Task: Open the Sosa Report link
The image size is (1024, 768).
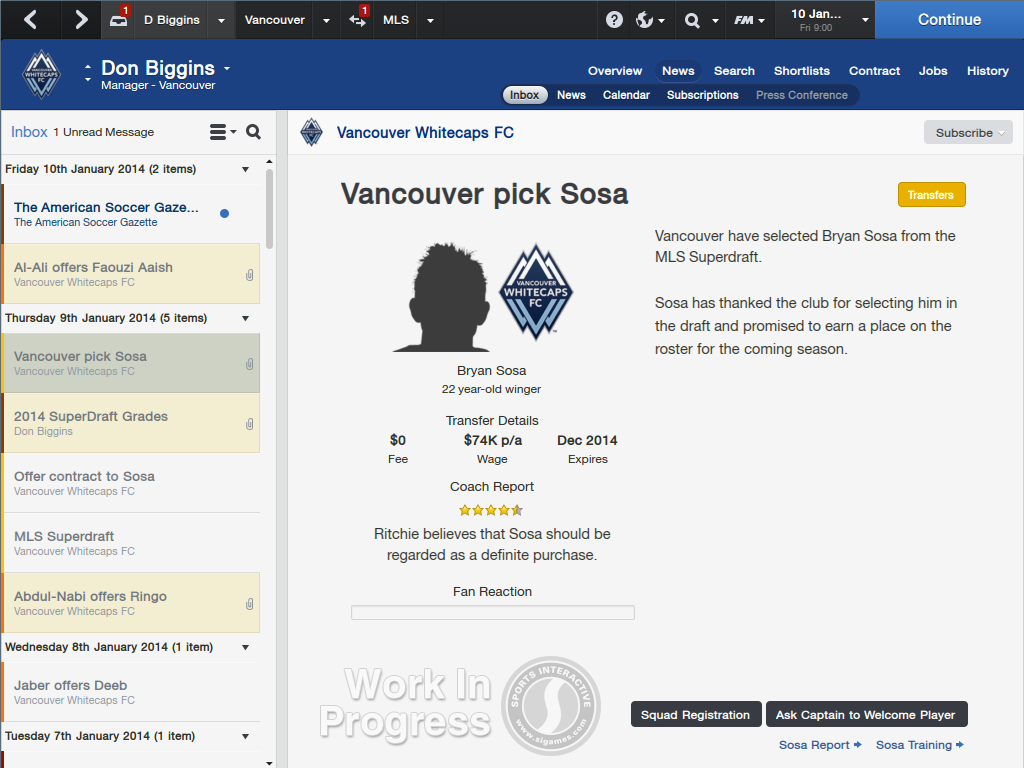Action: pos(819,745)
